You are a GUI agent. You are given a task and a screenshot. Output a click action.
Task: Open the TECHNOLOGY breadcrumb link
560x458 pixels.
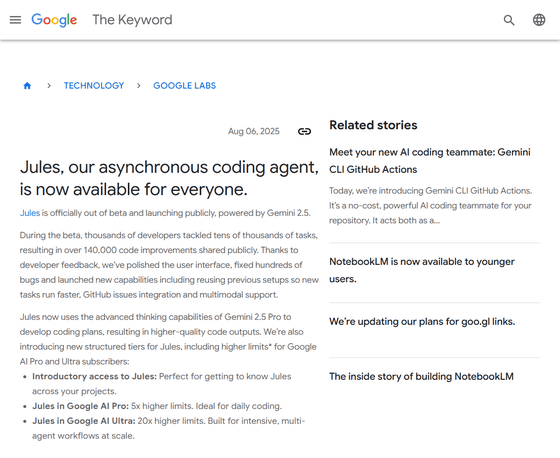click(94, 86)
